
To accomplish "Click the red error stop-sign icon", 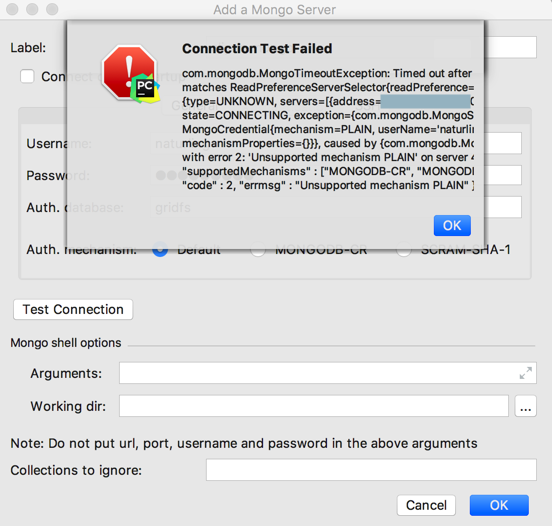I will (x=129, y=71).
